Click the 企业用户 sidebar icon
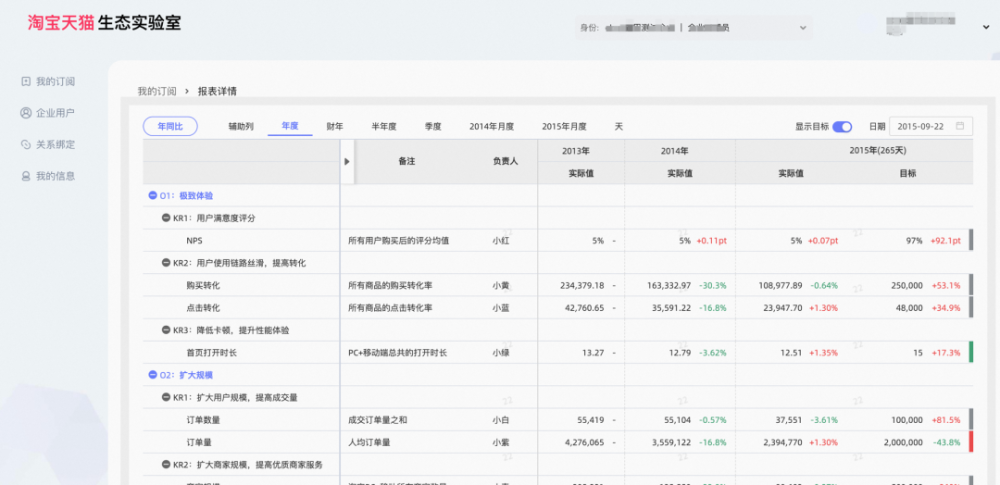 pyautogui.click(x=26, y=113)
